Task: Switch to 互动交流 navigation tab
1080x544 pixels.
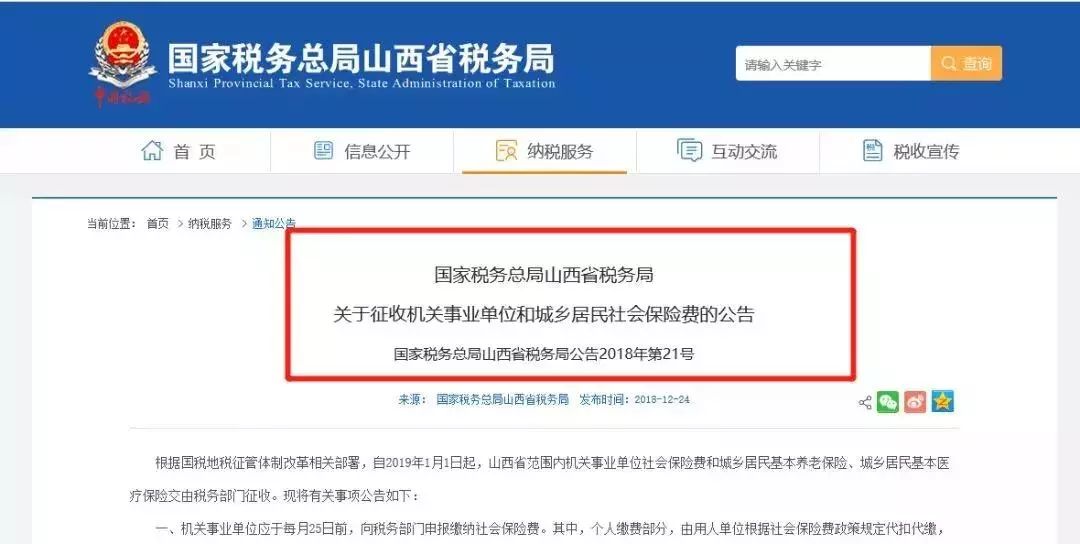Action: click(727, 151)
